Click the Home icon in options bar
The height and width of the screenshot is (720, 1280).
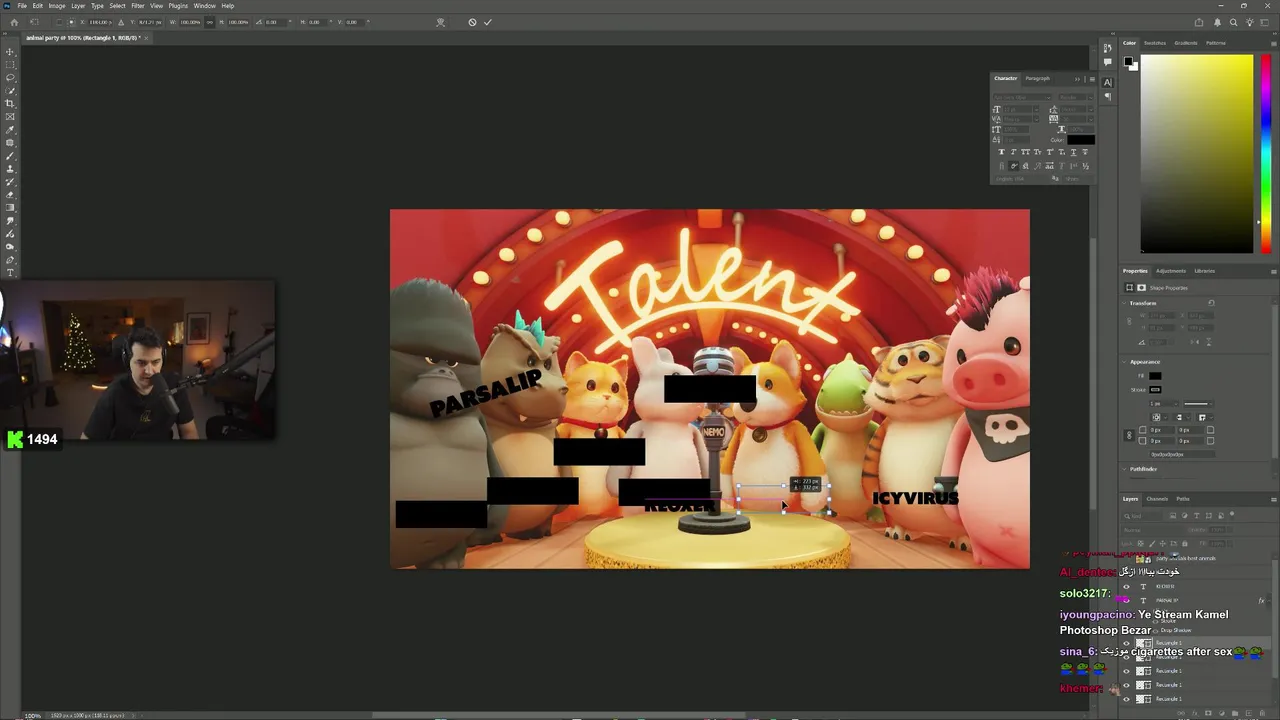14,22
